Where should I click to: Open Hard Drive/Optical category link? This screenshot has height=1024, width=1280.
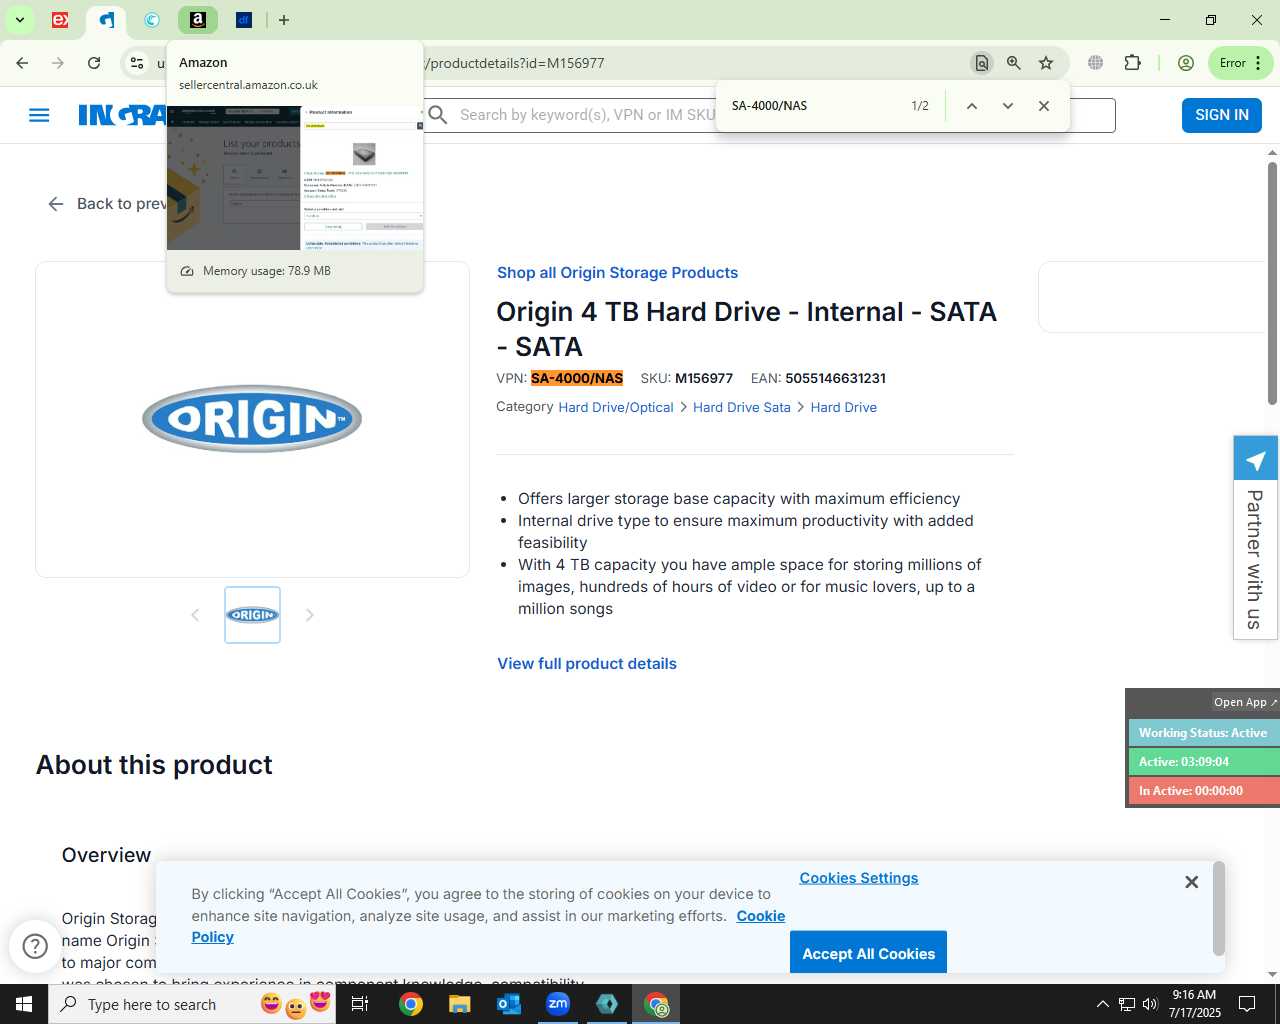[x=616, y=407]
